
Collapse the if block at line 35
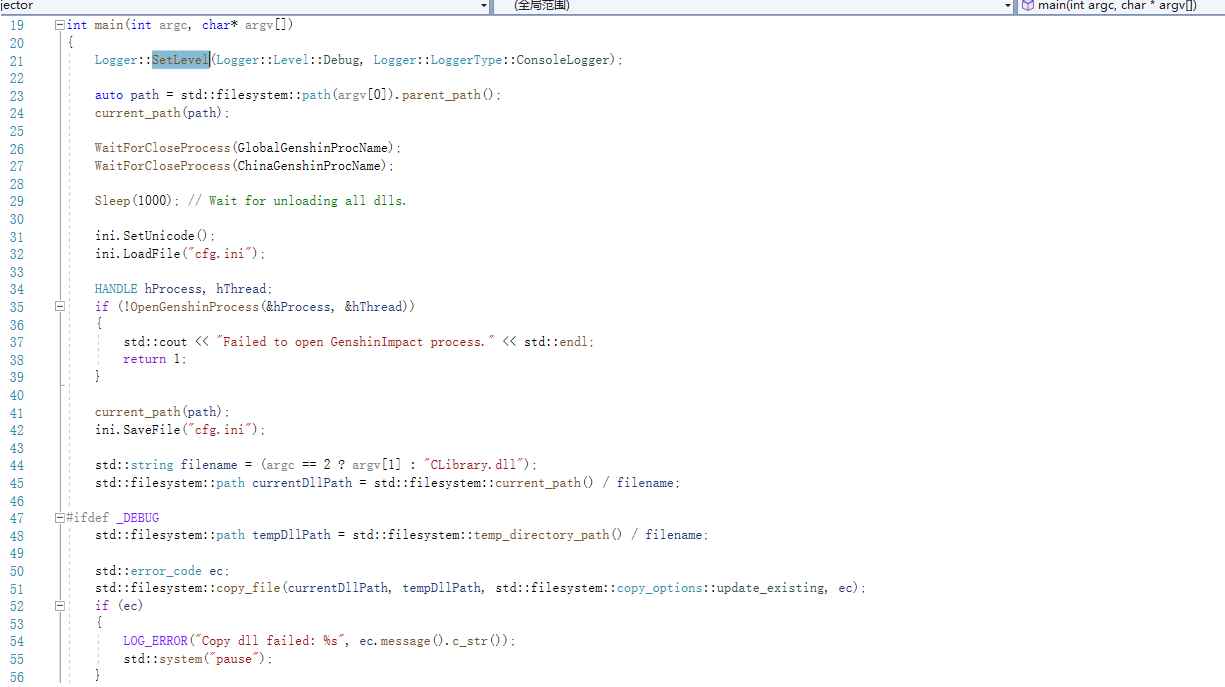59,307
